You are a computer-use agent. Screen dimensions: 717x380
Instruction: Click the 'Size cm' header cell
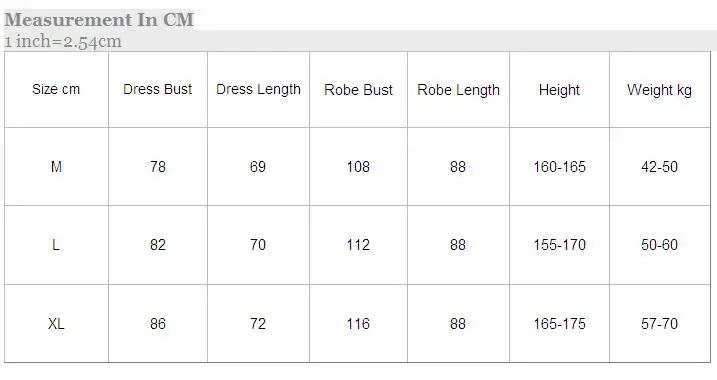[x=56, y=89]
